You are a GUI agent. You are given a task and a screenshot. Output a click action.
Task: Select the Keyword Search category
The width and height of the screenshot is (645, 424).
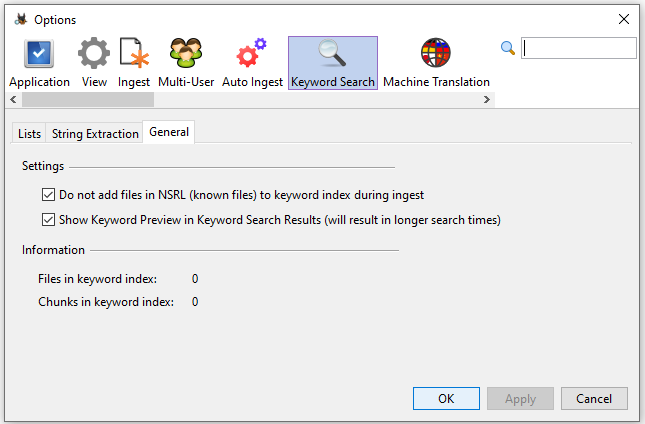tap(332, 63)
